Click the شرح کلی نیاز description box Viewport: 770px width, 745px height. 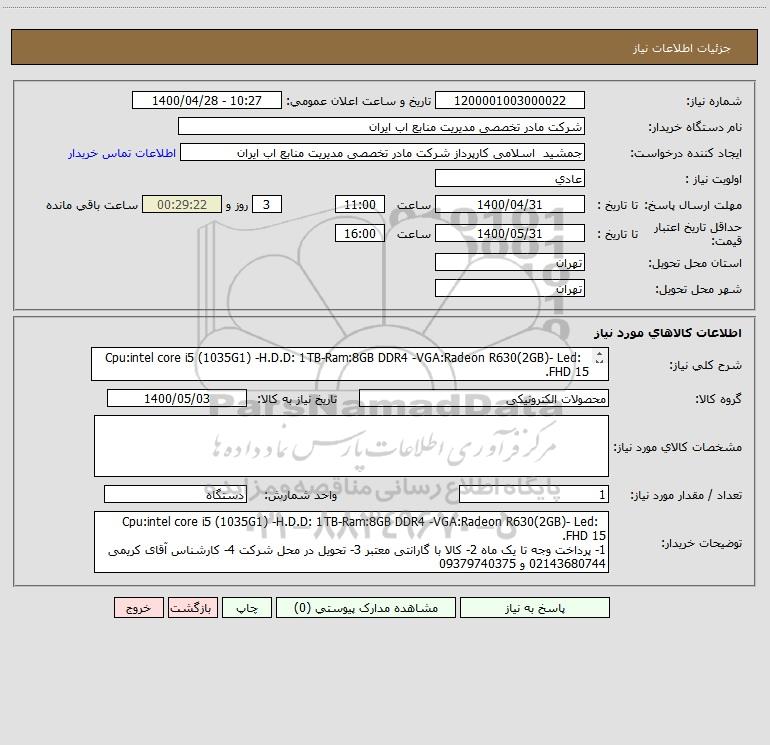[350, 364]
